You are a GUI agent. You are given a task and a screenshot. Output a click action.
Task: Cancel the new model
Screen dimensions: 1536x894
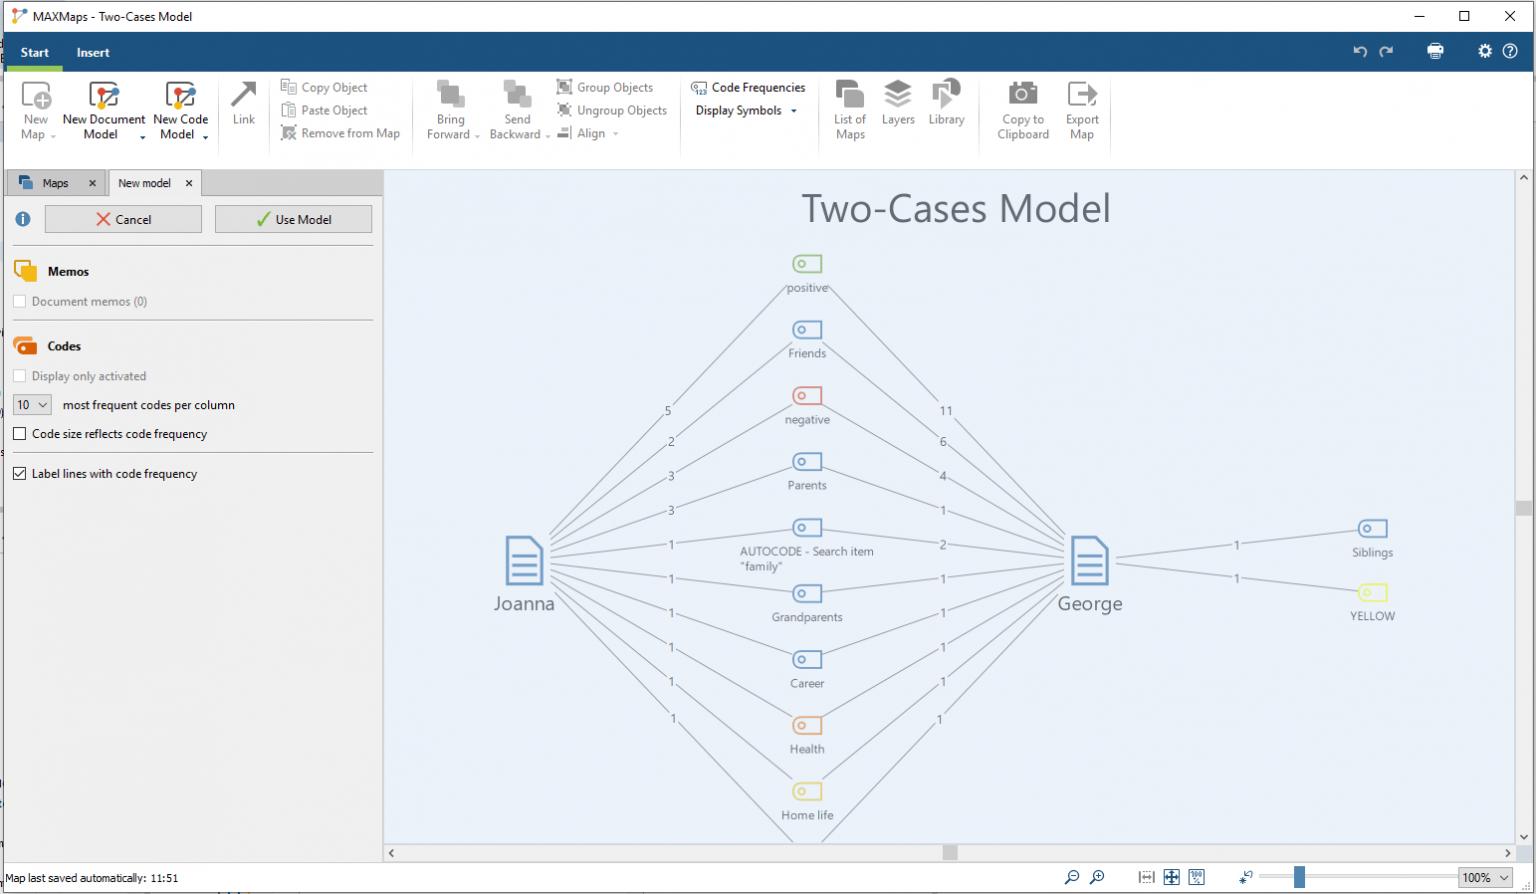pos(122,218)
